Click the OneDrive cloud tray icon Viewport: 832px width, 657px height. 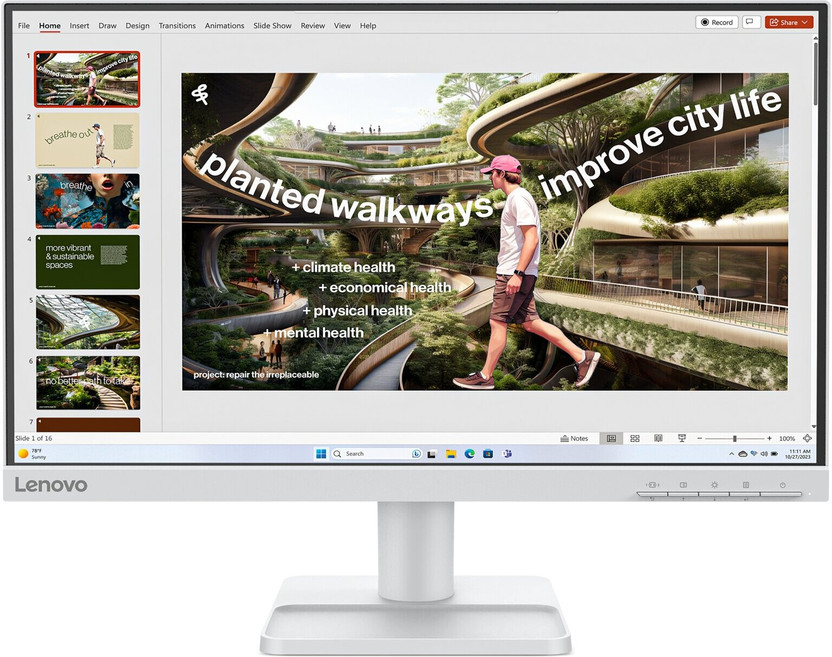click(743, 454)
